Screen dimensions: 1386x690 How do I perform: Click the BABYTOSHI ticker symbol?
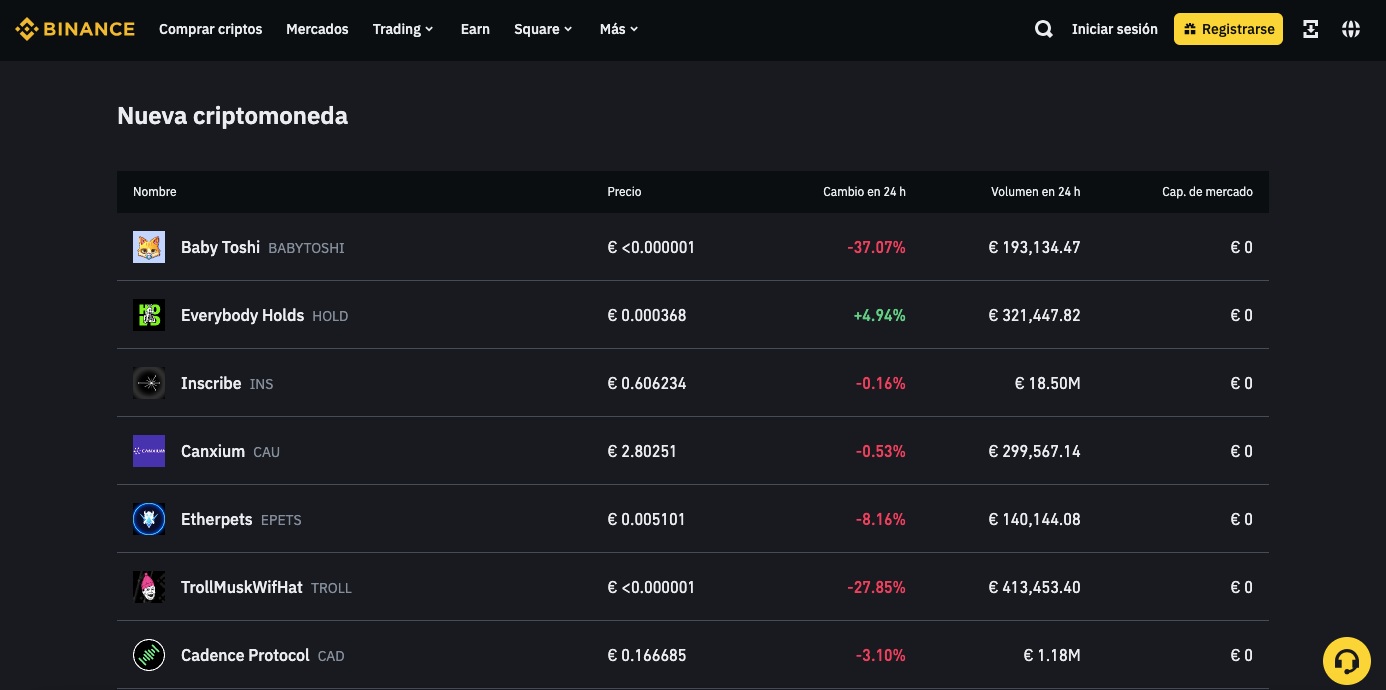[306, 248]
